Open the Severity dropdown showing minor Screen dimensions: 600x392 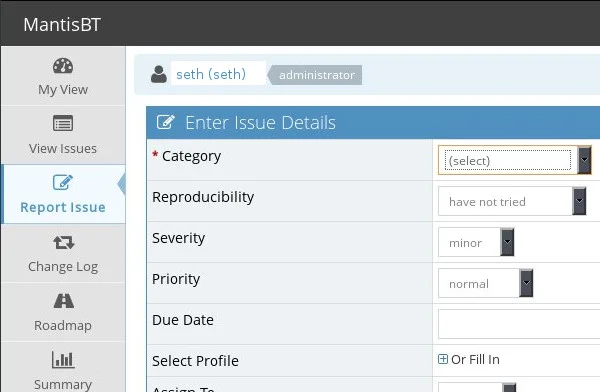click(476, 242)
